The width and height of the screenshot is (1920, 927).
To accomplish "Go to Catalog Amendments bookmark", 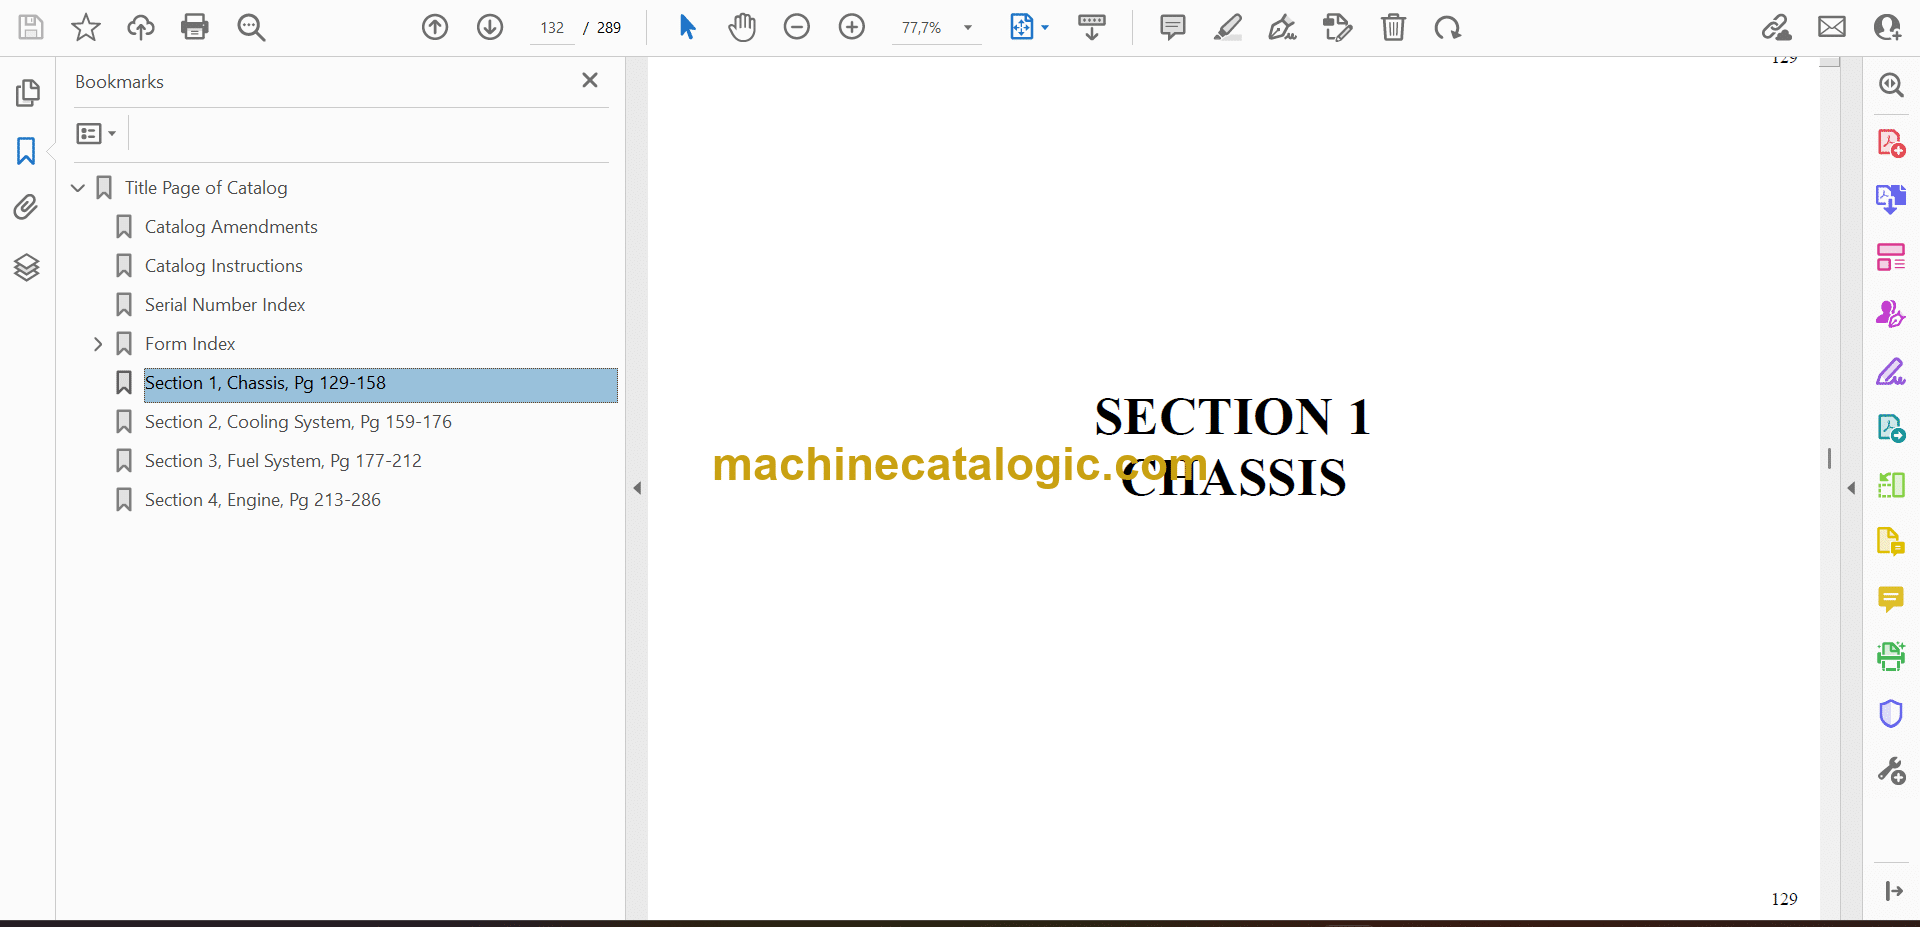I will coord(231,227).
